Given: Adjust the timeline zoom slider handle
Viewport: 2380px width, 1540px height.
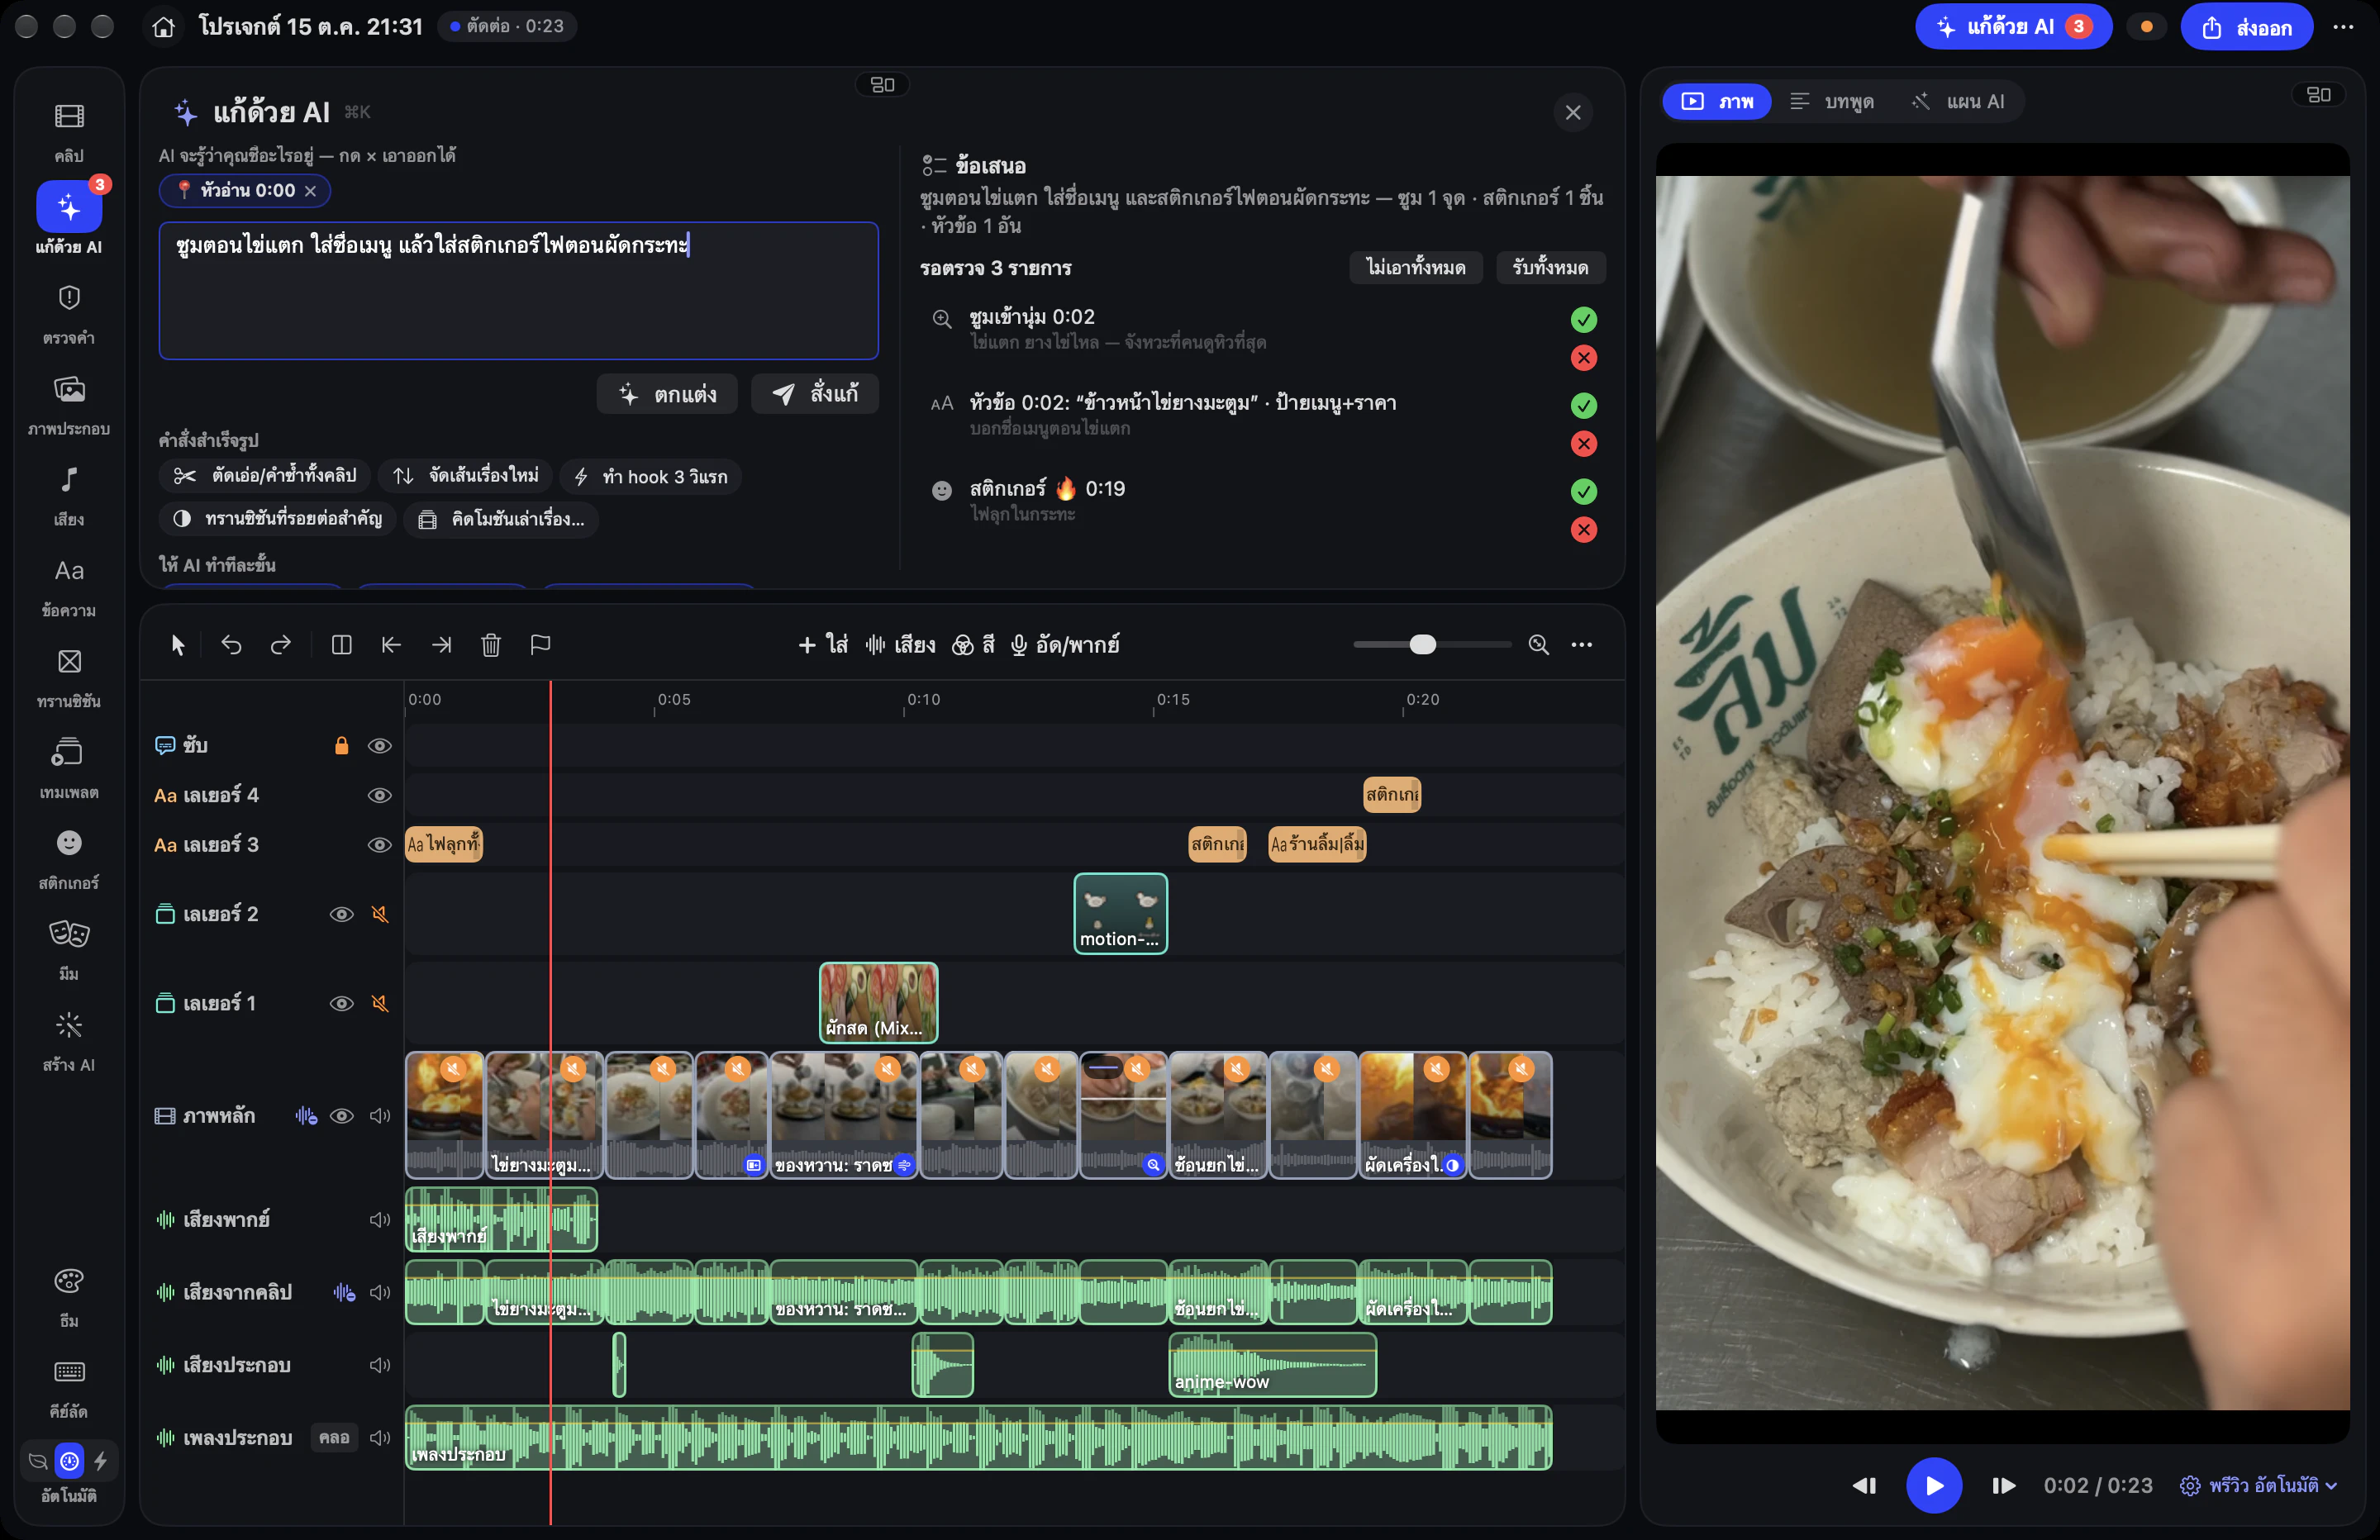Looking at the screenshot, I should [1422, 645].
